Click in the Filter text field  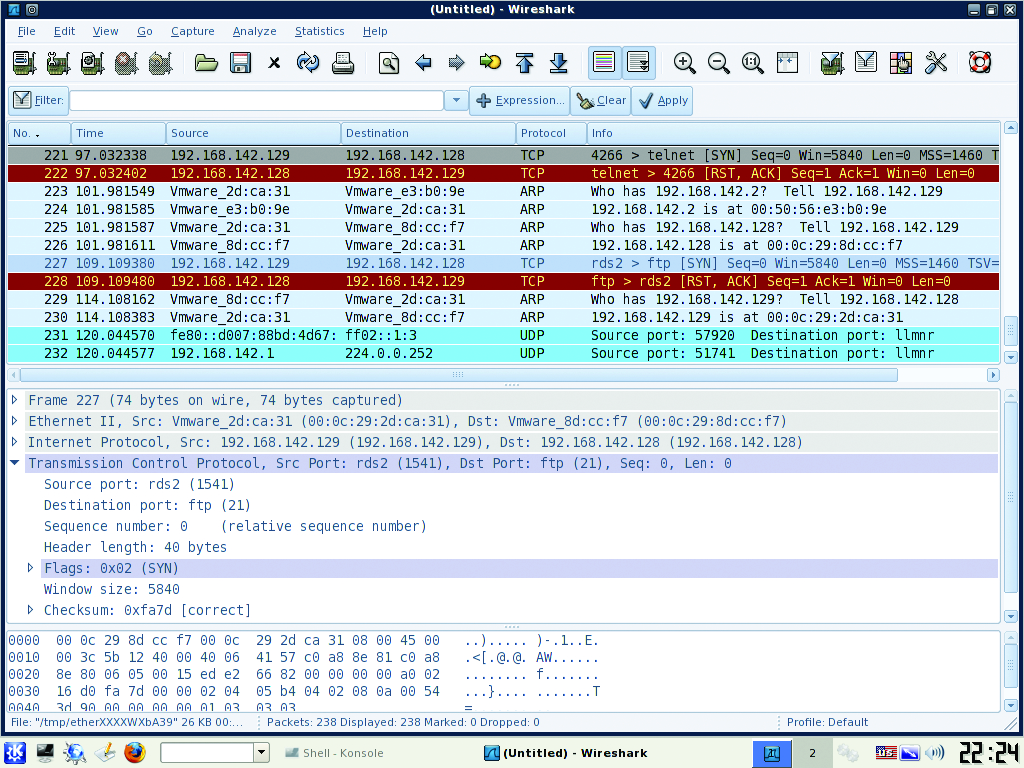coord(256,101)
